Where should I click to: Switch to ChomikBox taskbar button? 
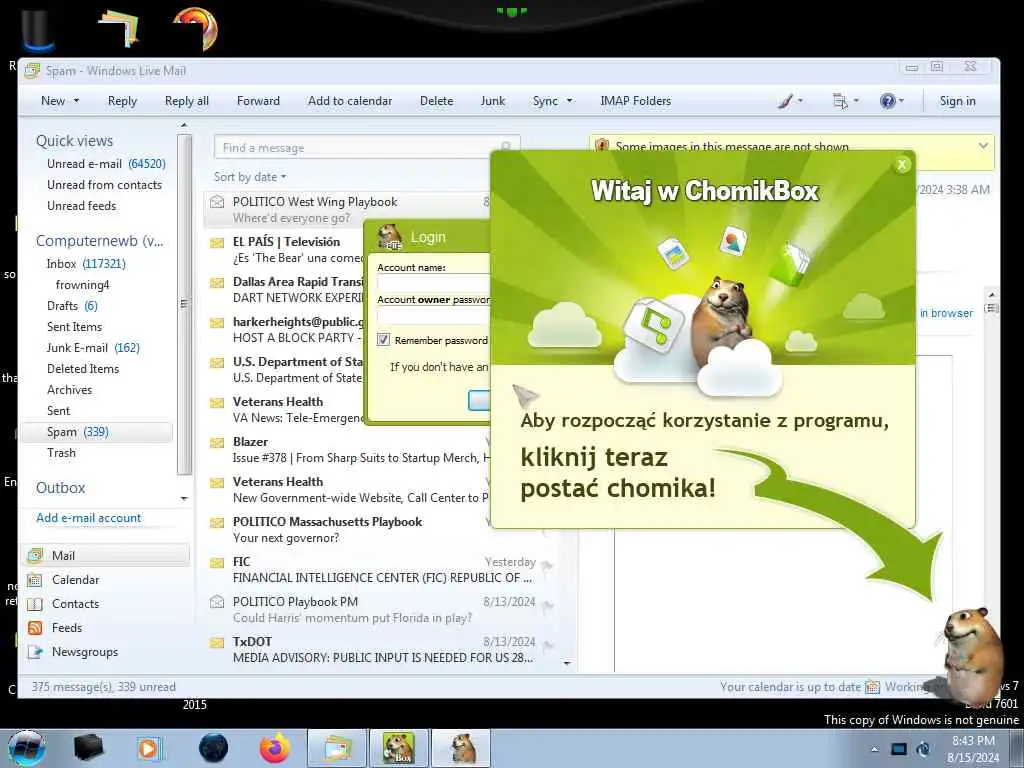[x=398, y=748]
